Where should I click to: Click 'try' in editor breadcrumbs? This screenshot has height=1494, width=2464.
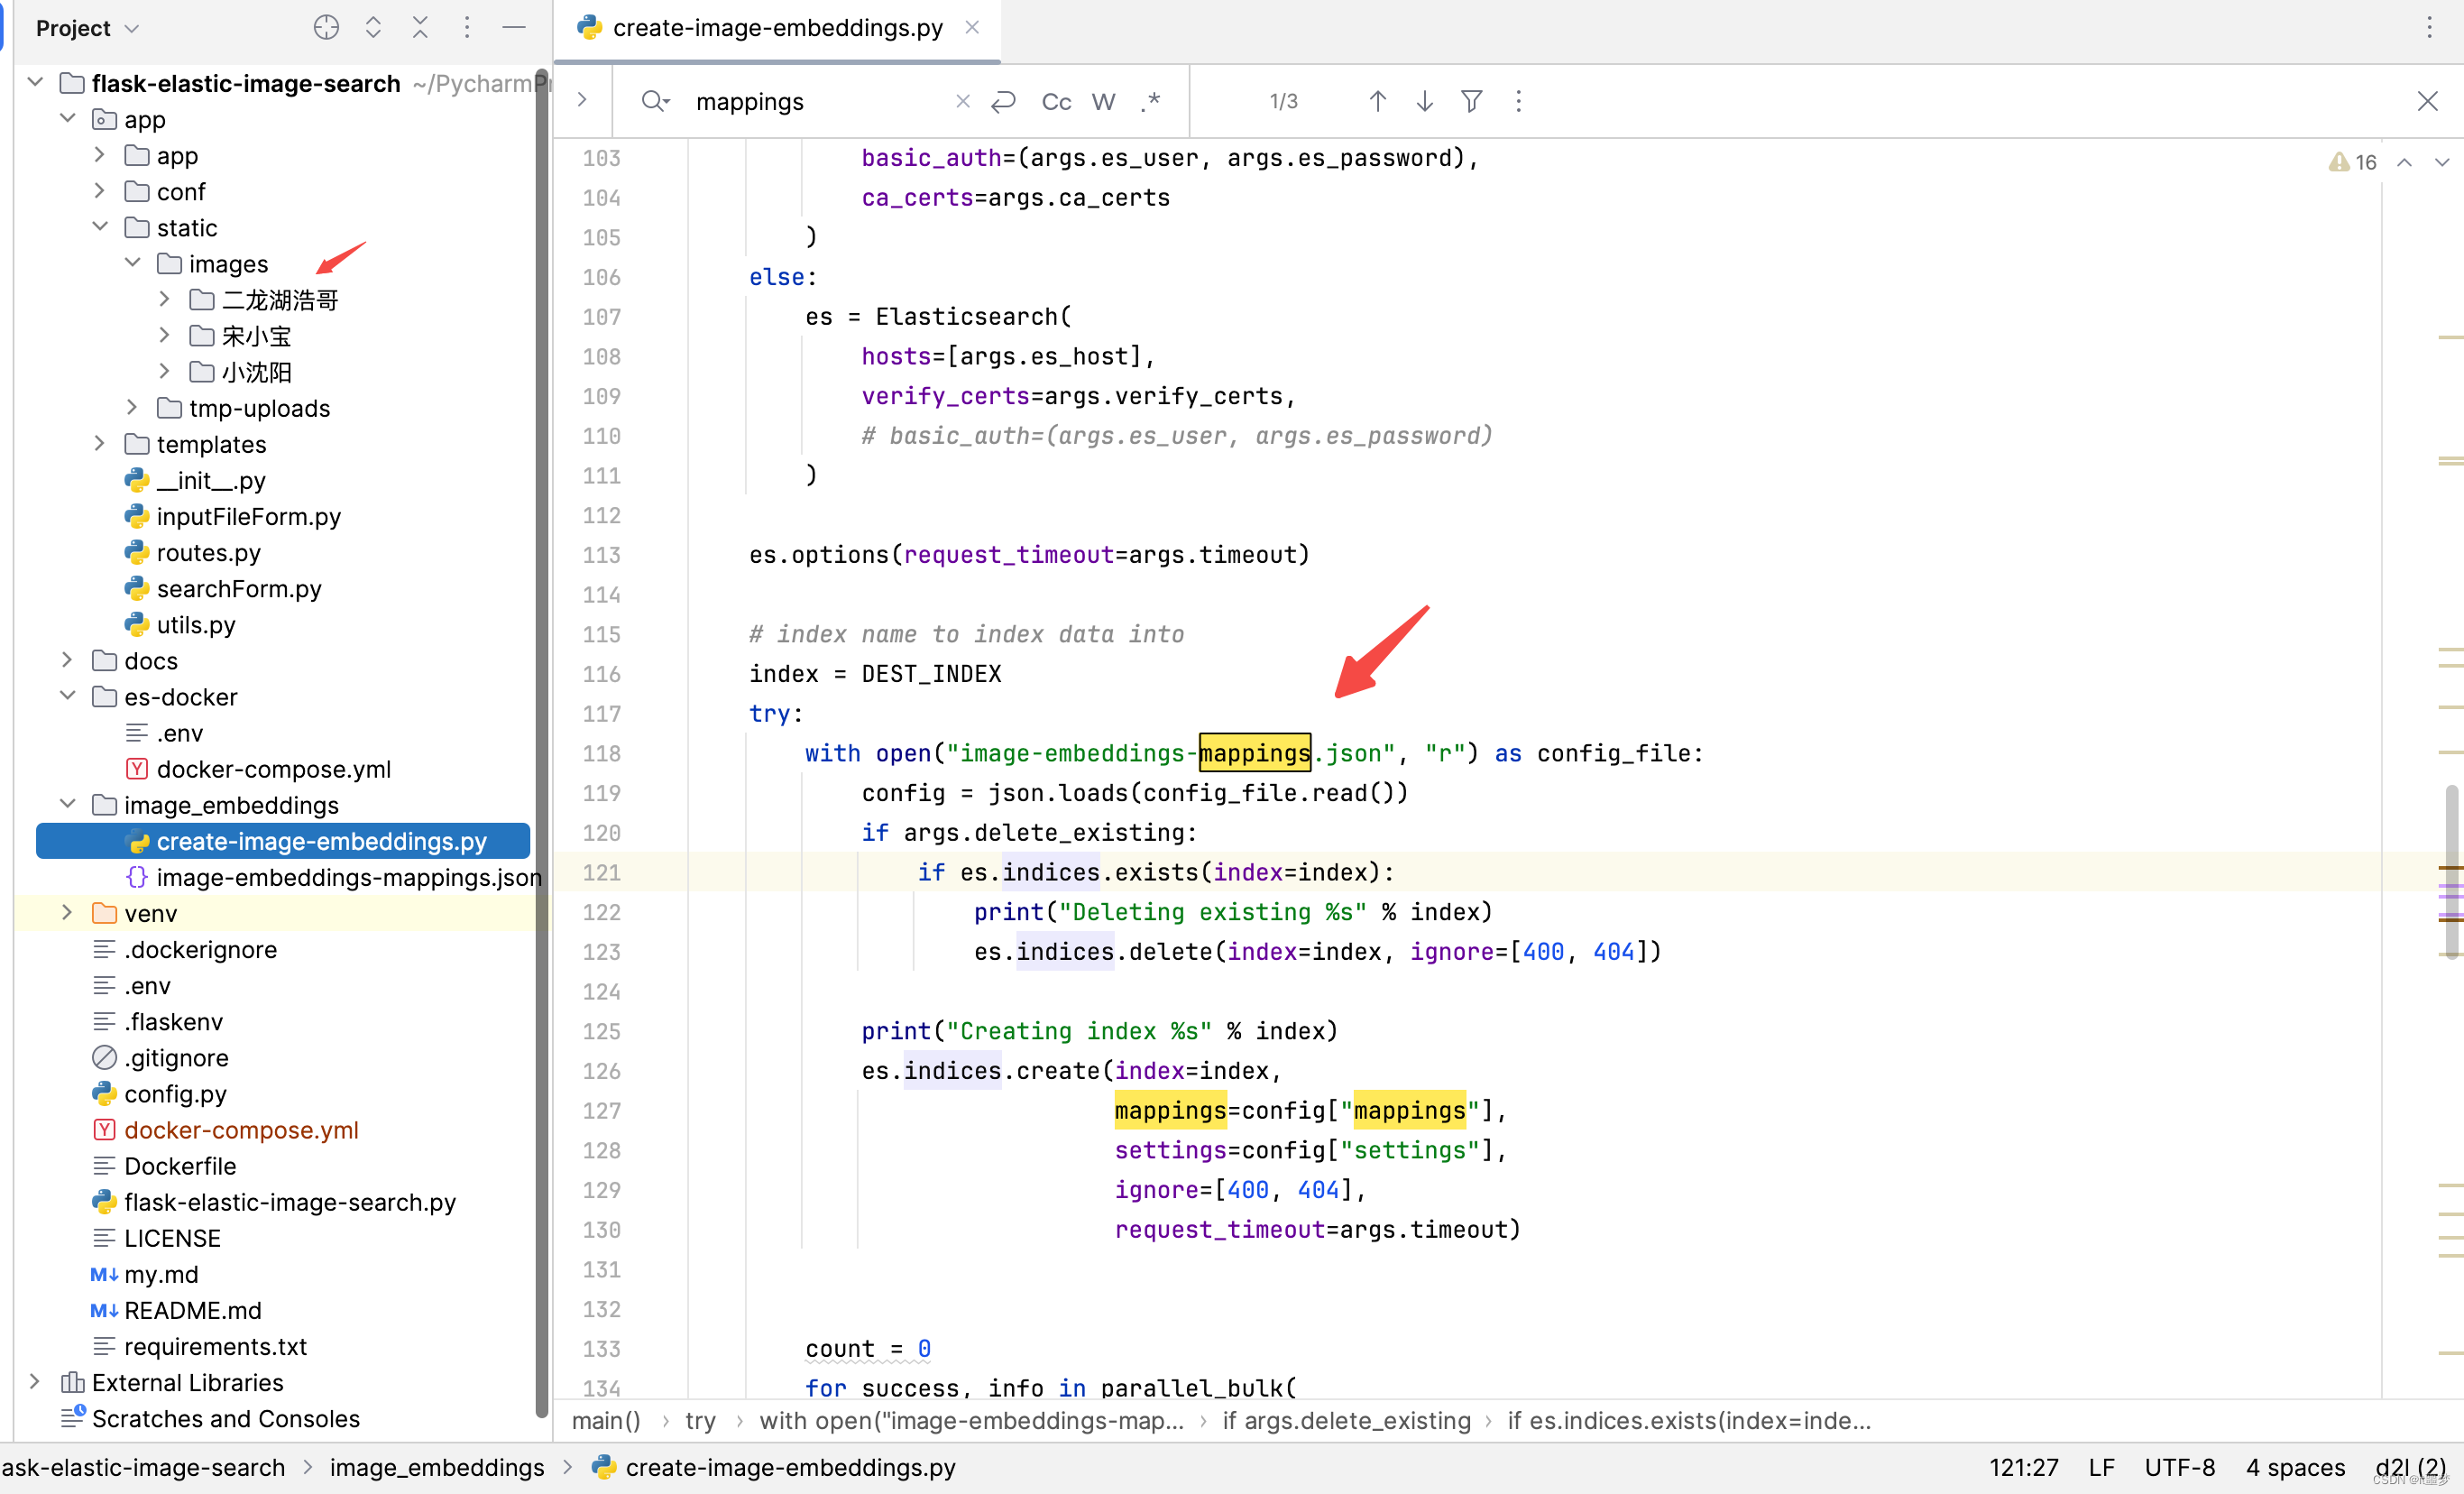click(700, 1420)
